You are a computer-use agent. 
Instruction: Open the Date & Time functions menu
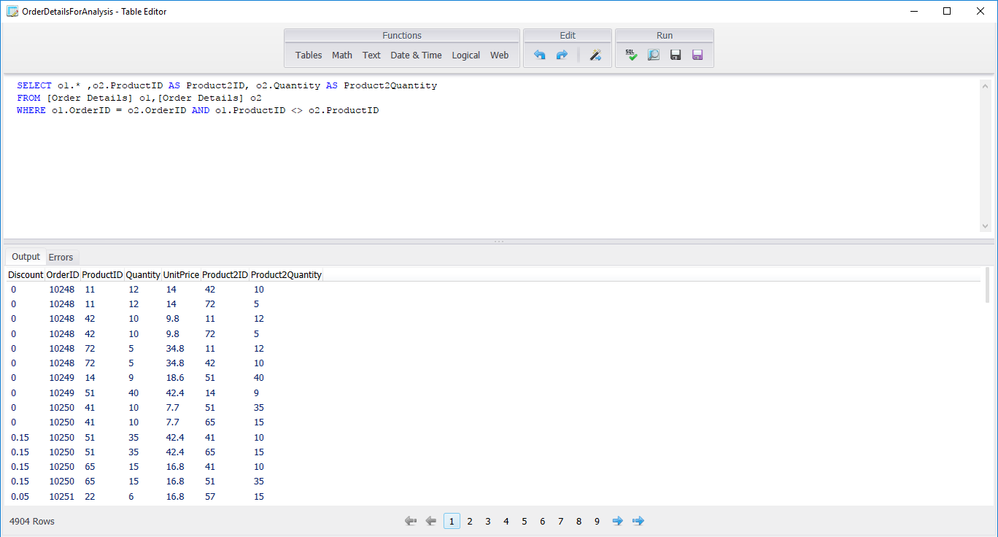[416, 55]
